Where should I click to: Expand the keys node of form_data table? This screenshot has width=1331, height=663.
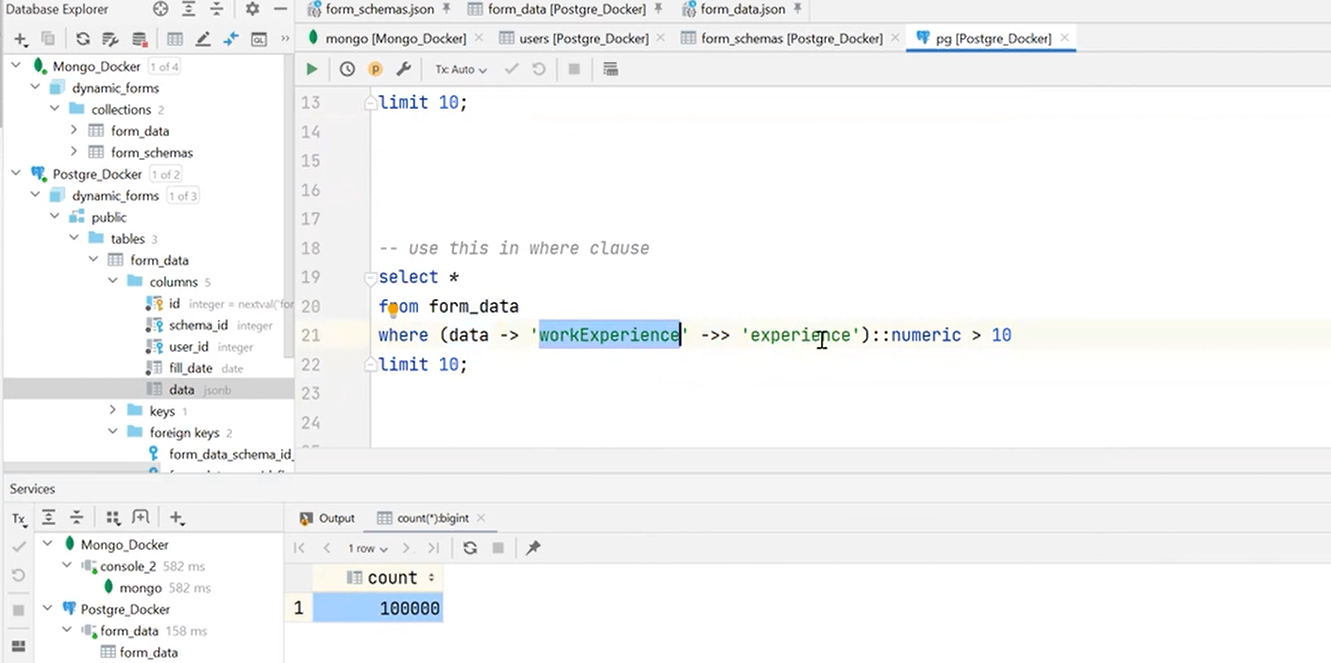(x=112, y=411)
